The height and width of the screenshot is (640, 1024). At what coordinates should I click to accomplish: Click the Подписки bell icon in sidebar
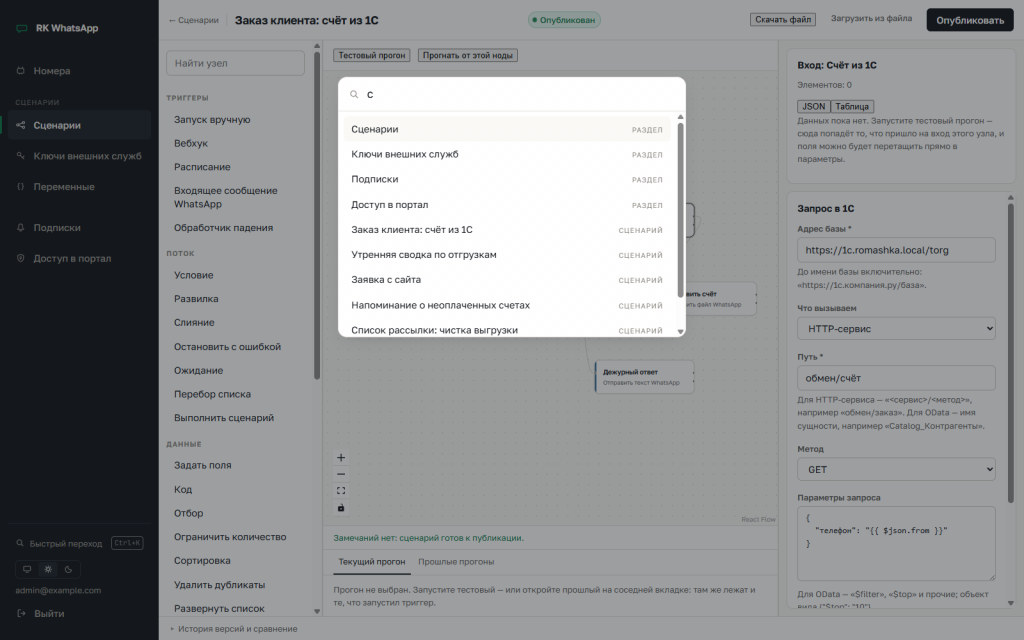21,227
